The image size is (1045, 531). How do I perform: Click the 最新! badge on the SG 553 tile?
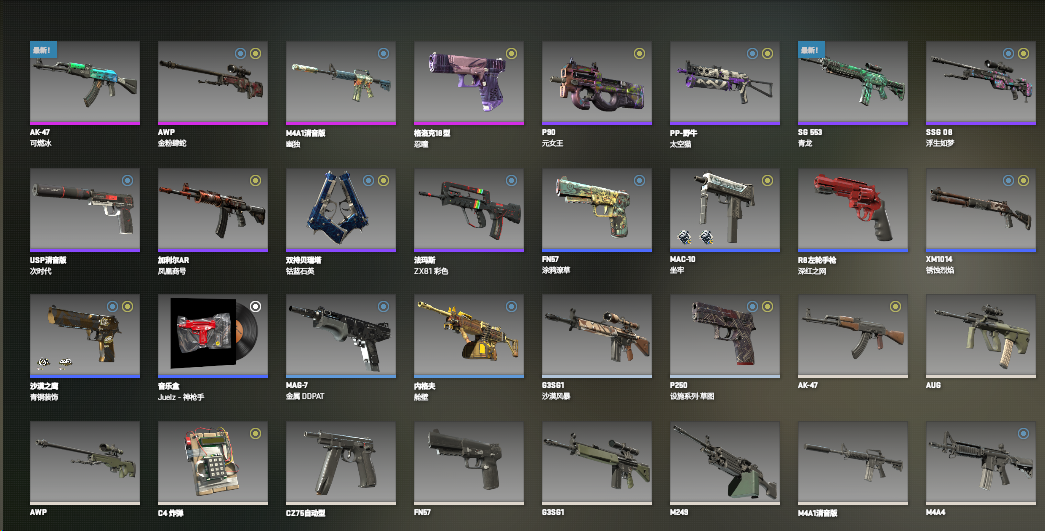pyautogui.click(x=811, y=50)
